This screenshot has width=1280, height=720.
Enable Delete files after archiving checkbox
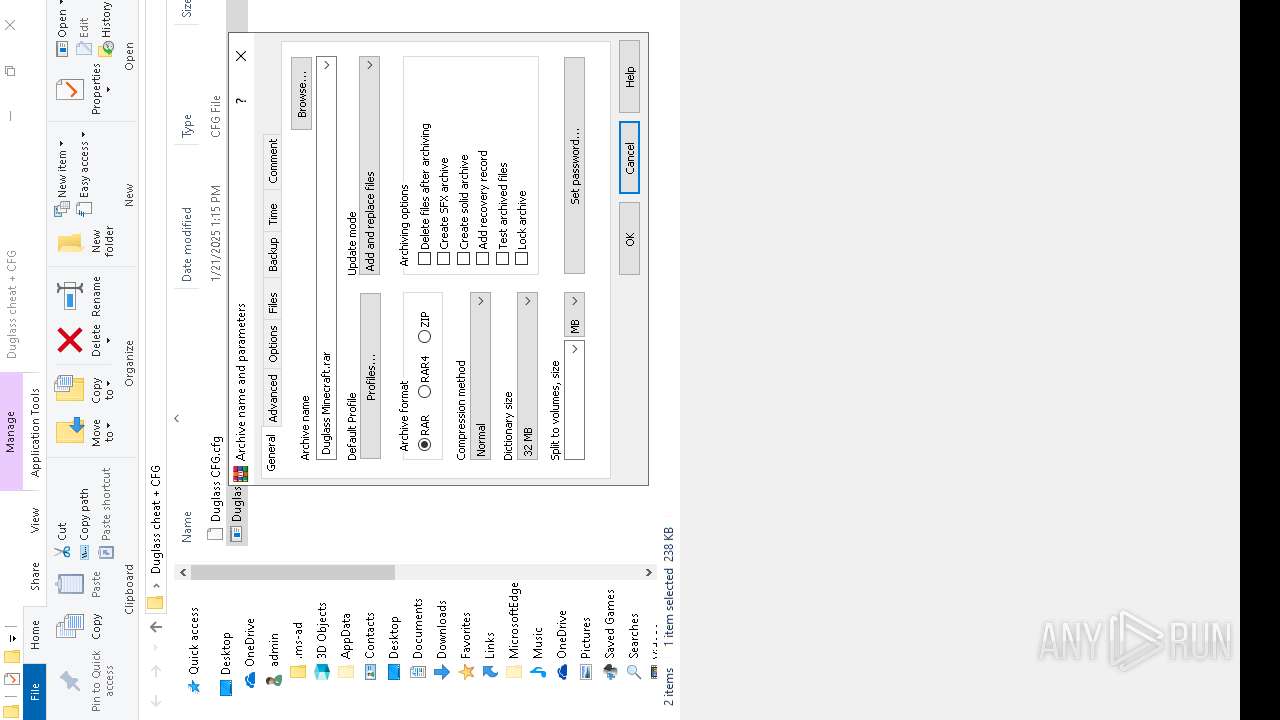[x=424, y=259]
